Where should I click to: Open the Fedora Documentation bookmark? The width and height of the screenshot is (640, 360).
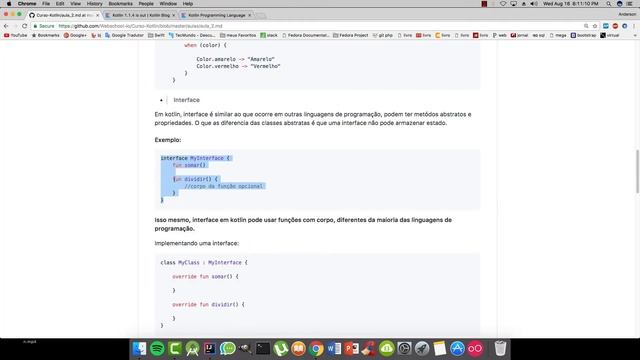305,36
